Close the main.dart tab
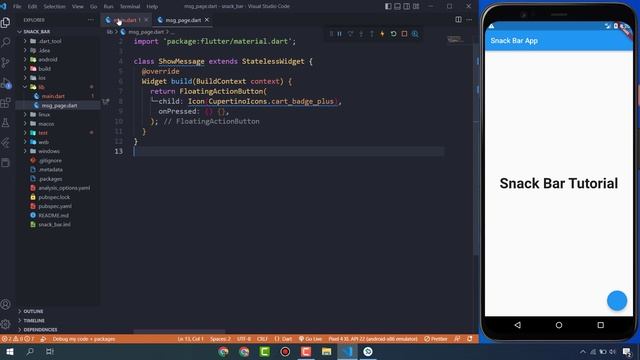The image size is (640, 360). 146,20
